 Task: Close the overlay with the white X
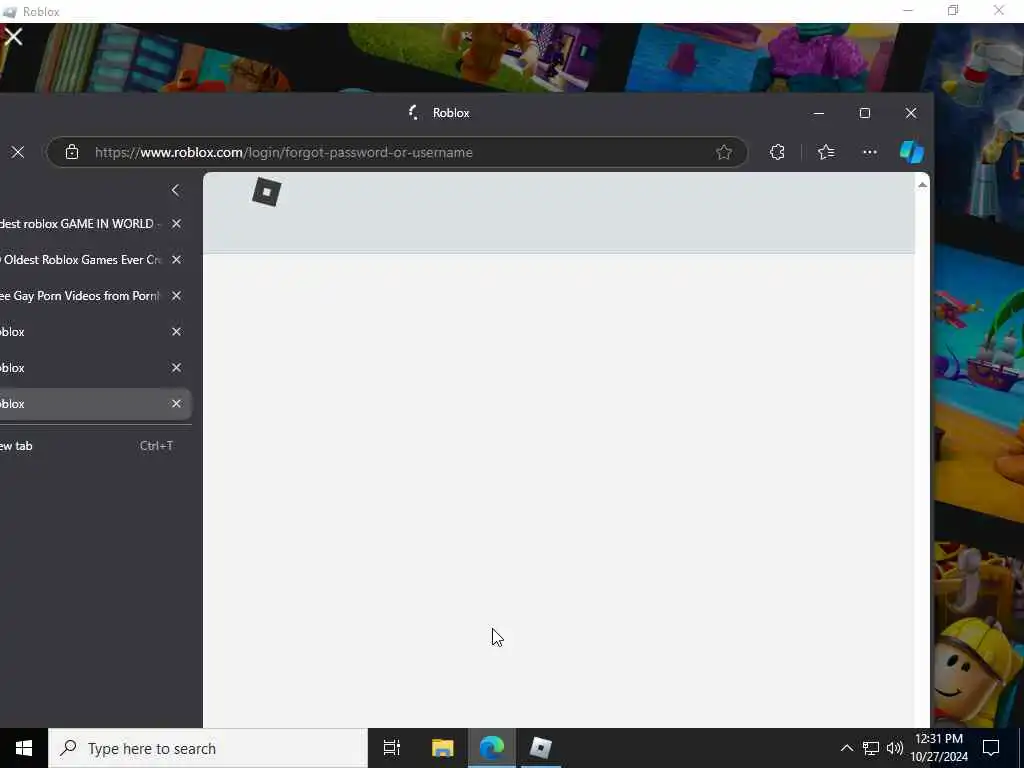tap(14, 37)
